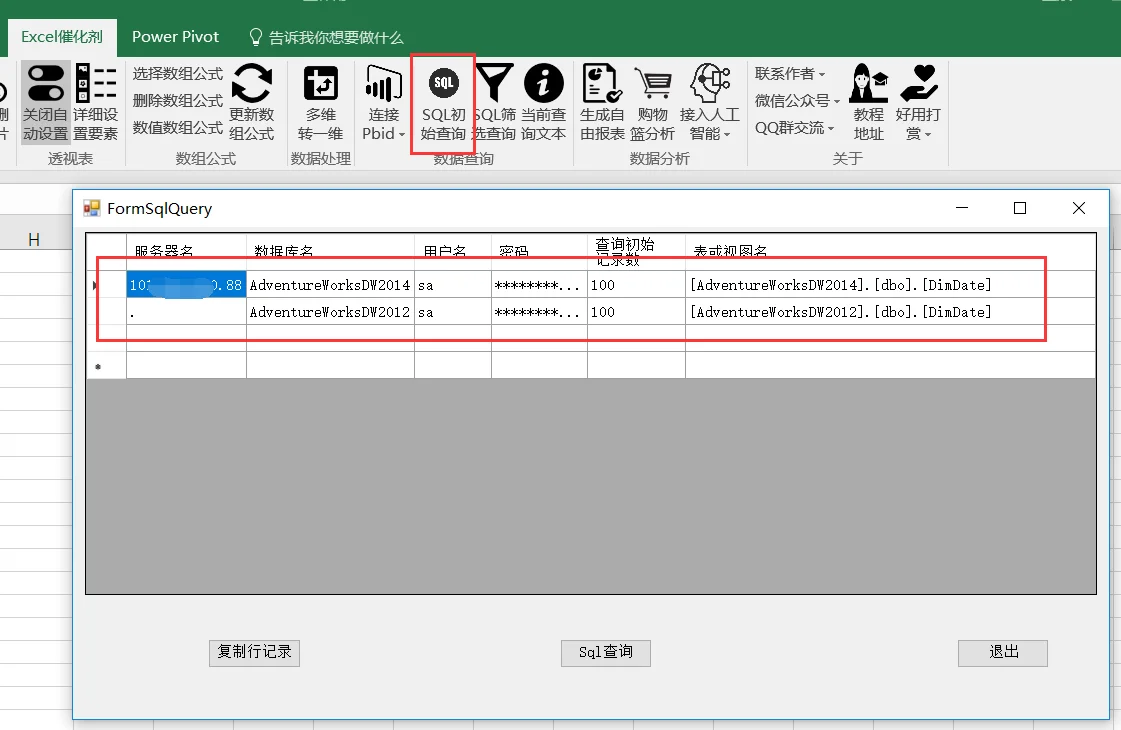Click the SQL初始查询 icon
The image size is (1121, 730).
coord(443,84)
